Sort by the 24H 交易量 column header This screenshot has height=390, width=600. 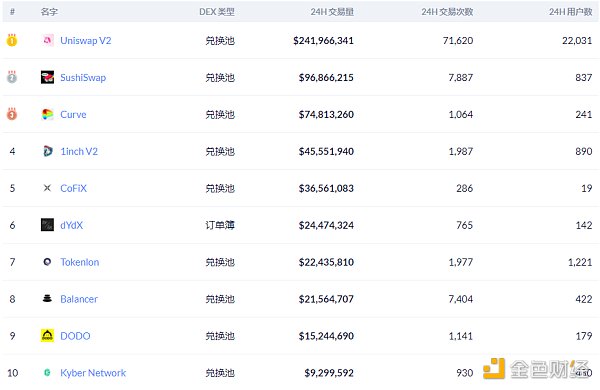point(332,12)
